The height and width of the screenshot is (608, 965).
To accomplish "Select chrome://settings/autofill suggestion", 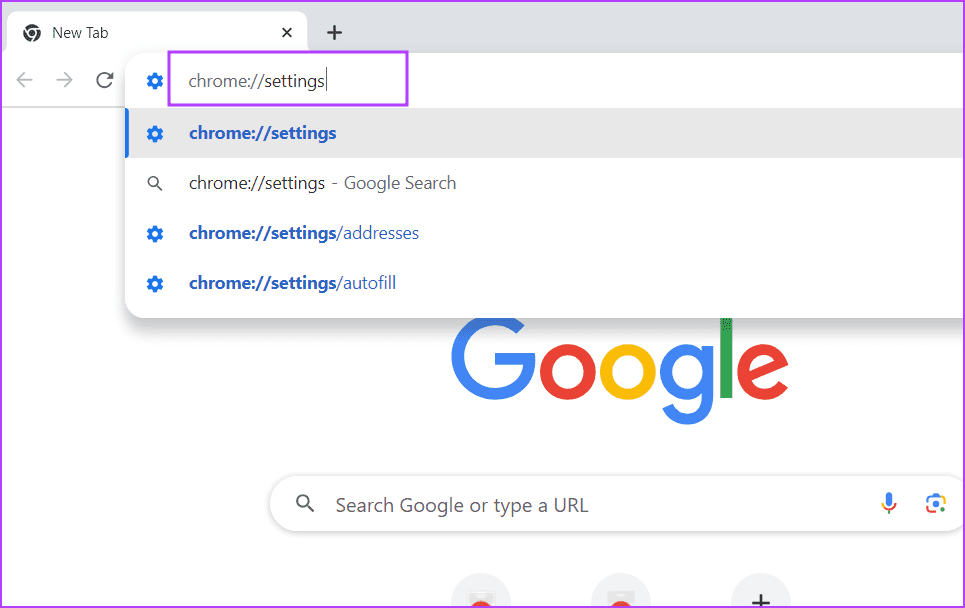I will point(292,283).
